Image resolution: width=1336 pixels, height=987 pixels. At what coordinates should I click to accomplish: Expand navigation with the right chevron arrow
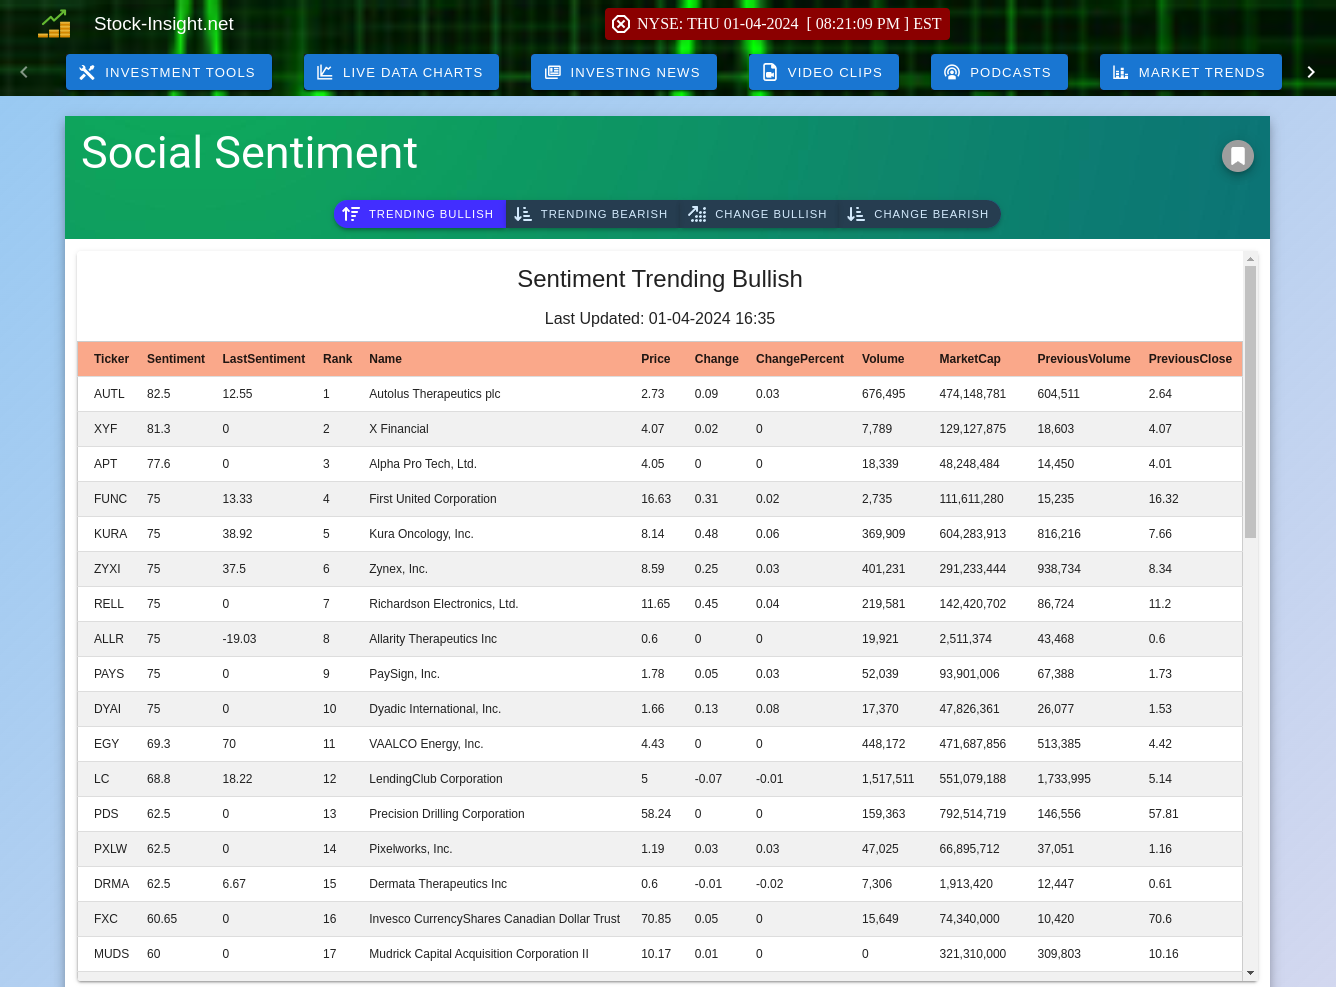point(1311,71)
